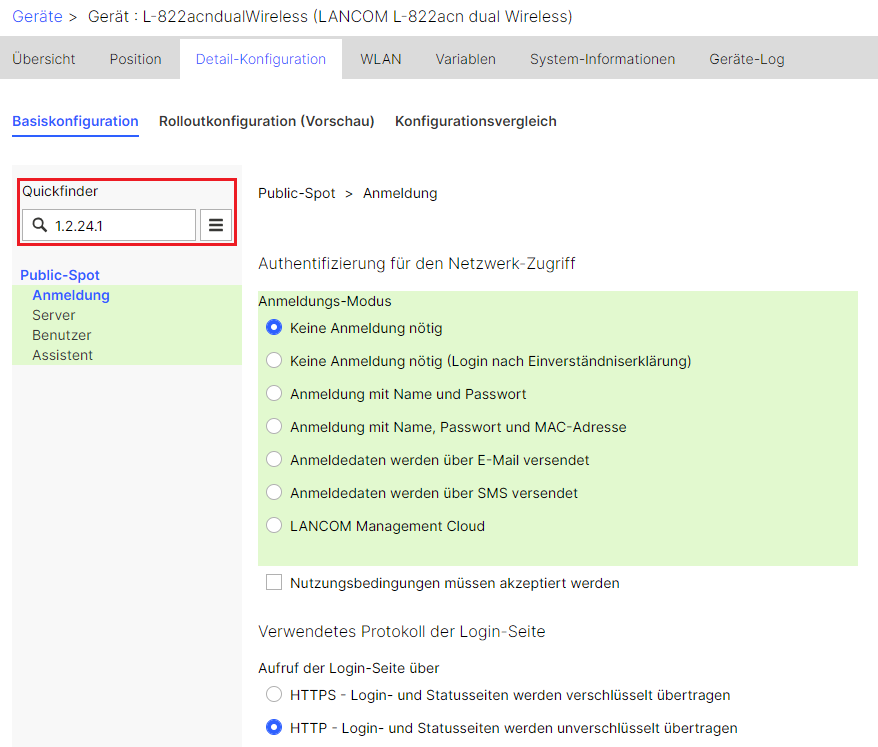The width and height of the screenshot is (878, 747).
Task: Click Public-Spot in the content breadcrumb
Action: (x=296, y=193)
